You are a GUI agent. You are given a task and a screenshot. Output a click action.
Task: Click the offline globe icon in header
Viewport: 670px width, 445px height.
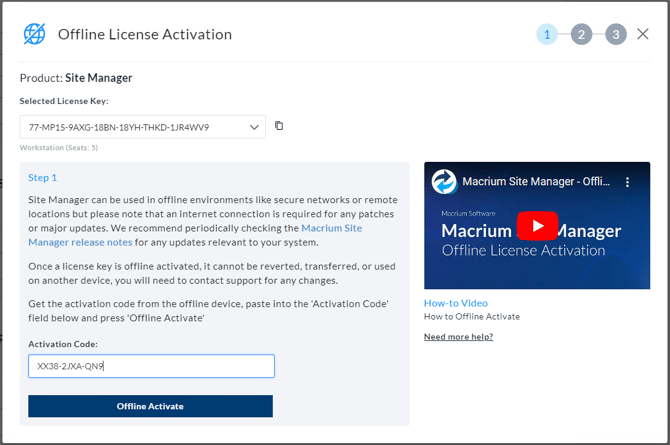click(x=34, y=34)
